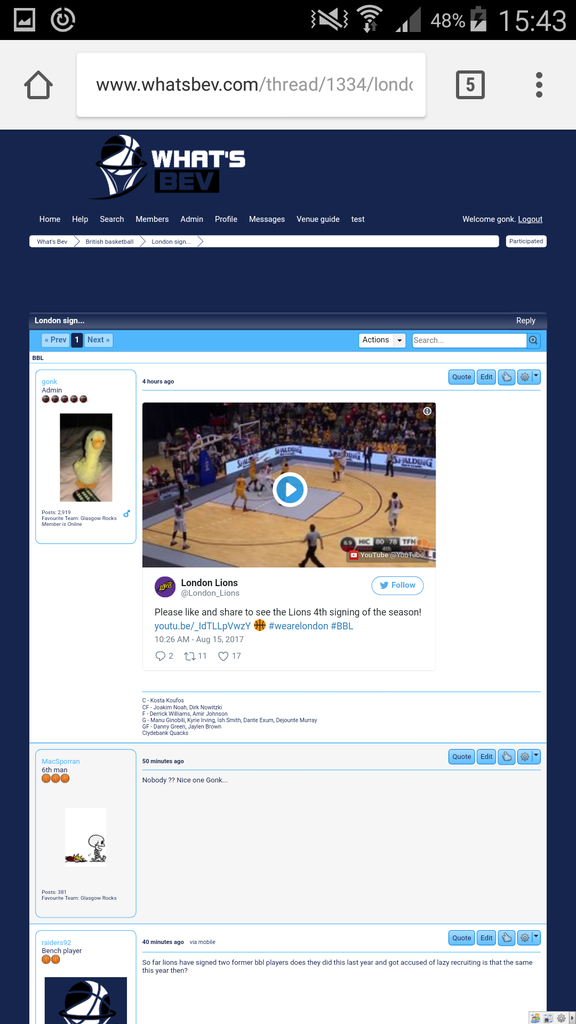Play the embedded basketball video
Screen dimensions: 576x1024
[x=289, y=489]
